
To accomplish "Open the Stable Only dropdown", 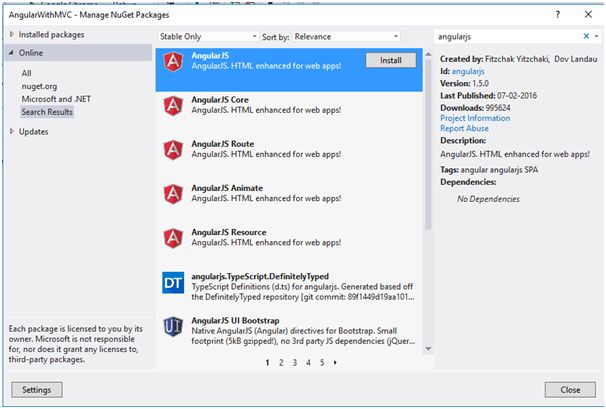I will 208,36.
